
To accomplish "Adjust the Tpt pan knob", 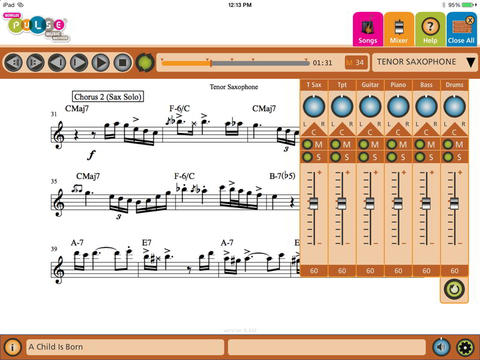I will [342, 107].
